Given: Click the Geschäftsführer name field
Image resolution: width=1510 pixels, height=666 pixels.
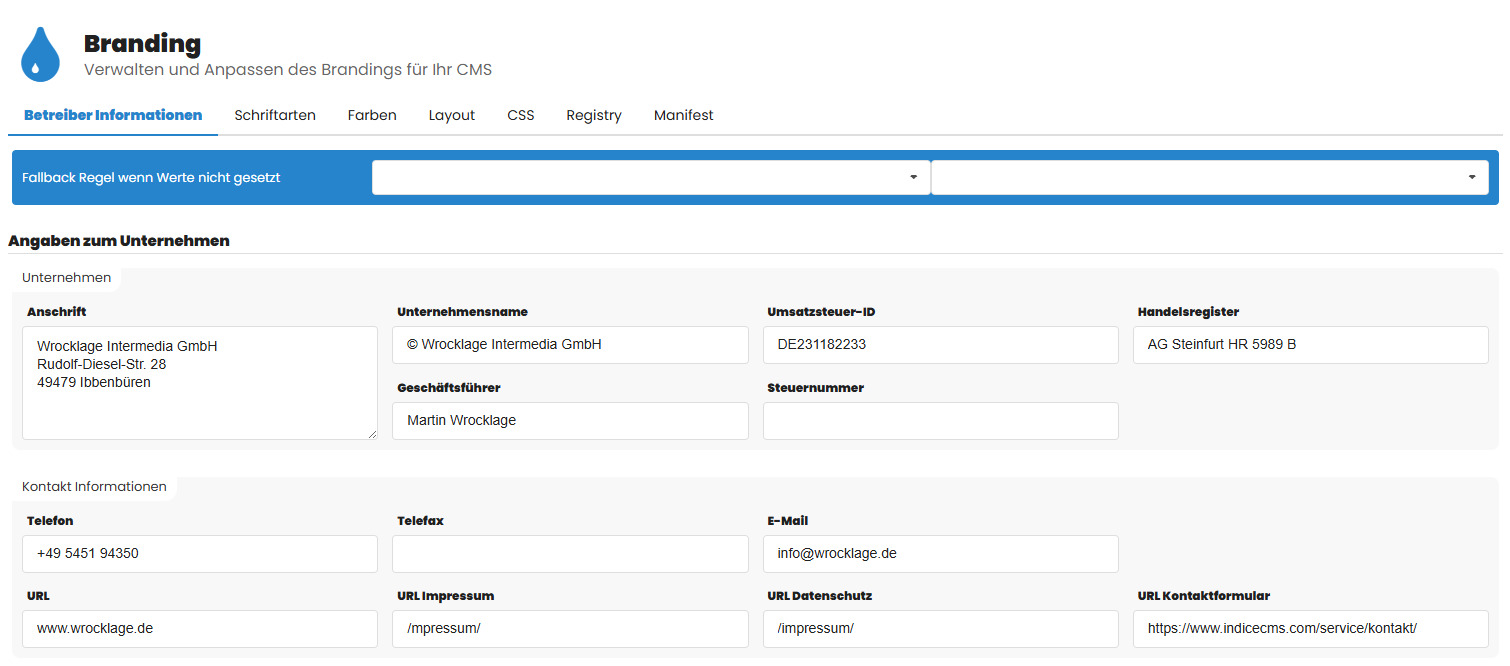Looking at the screenshot, I should tap(570, 421).
